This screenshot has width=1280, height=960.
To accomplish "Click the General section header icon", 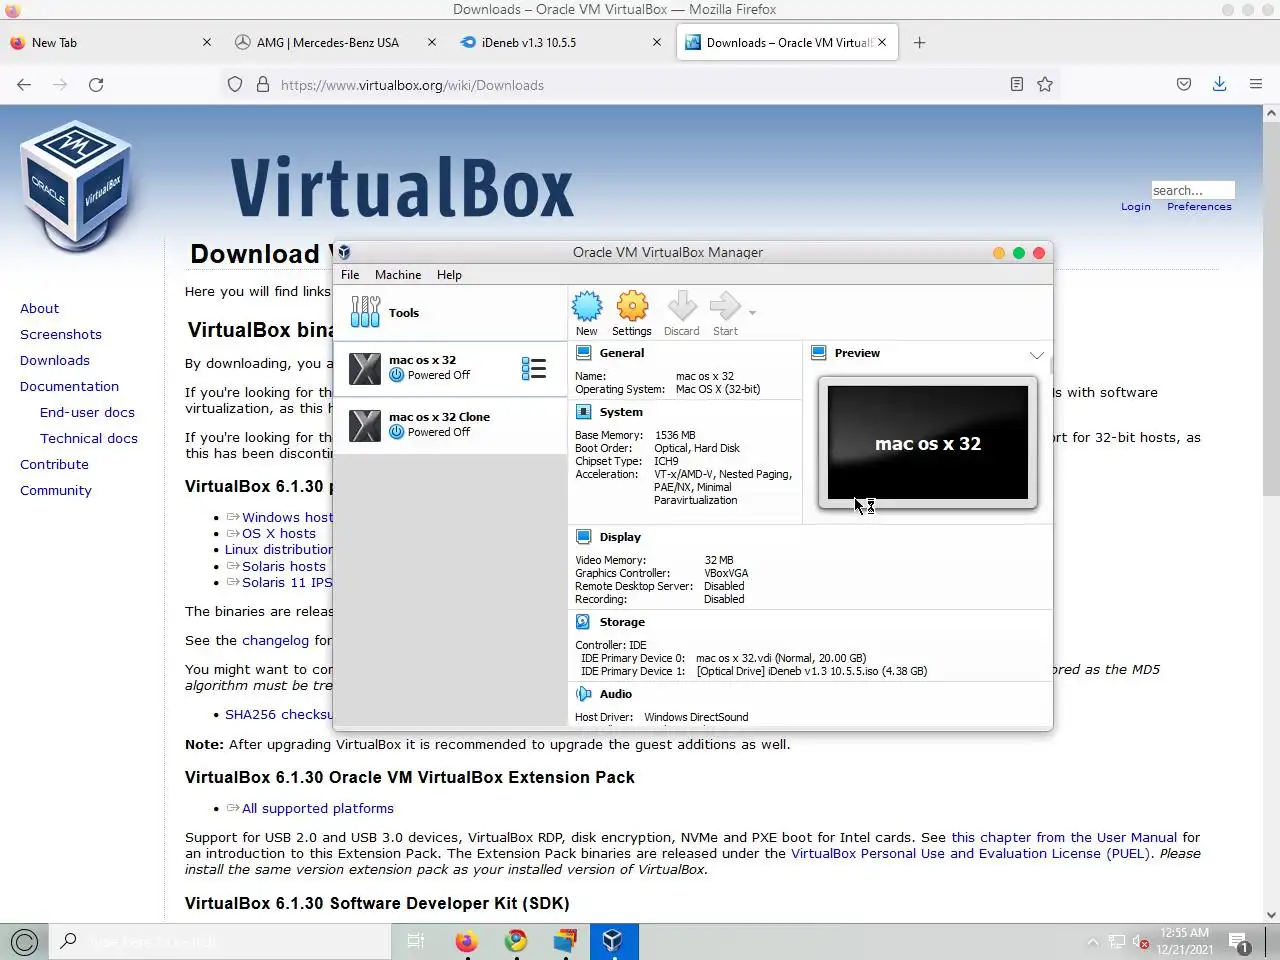I will pos(584,353).
